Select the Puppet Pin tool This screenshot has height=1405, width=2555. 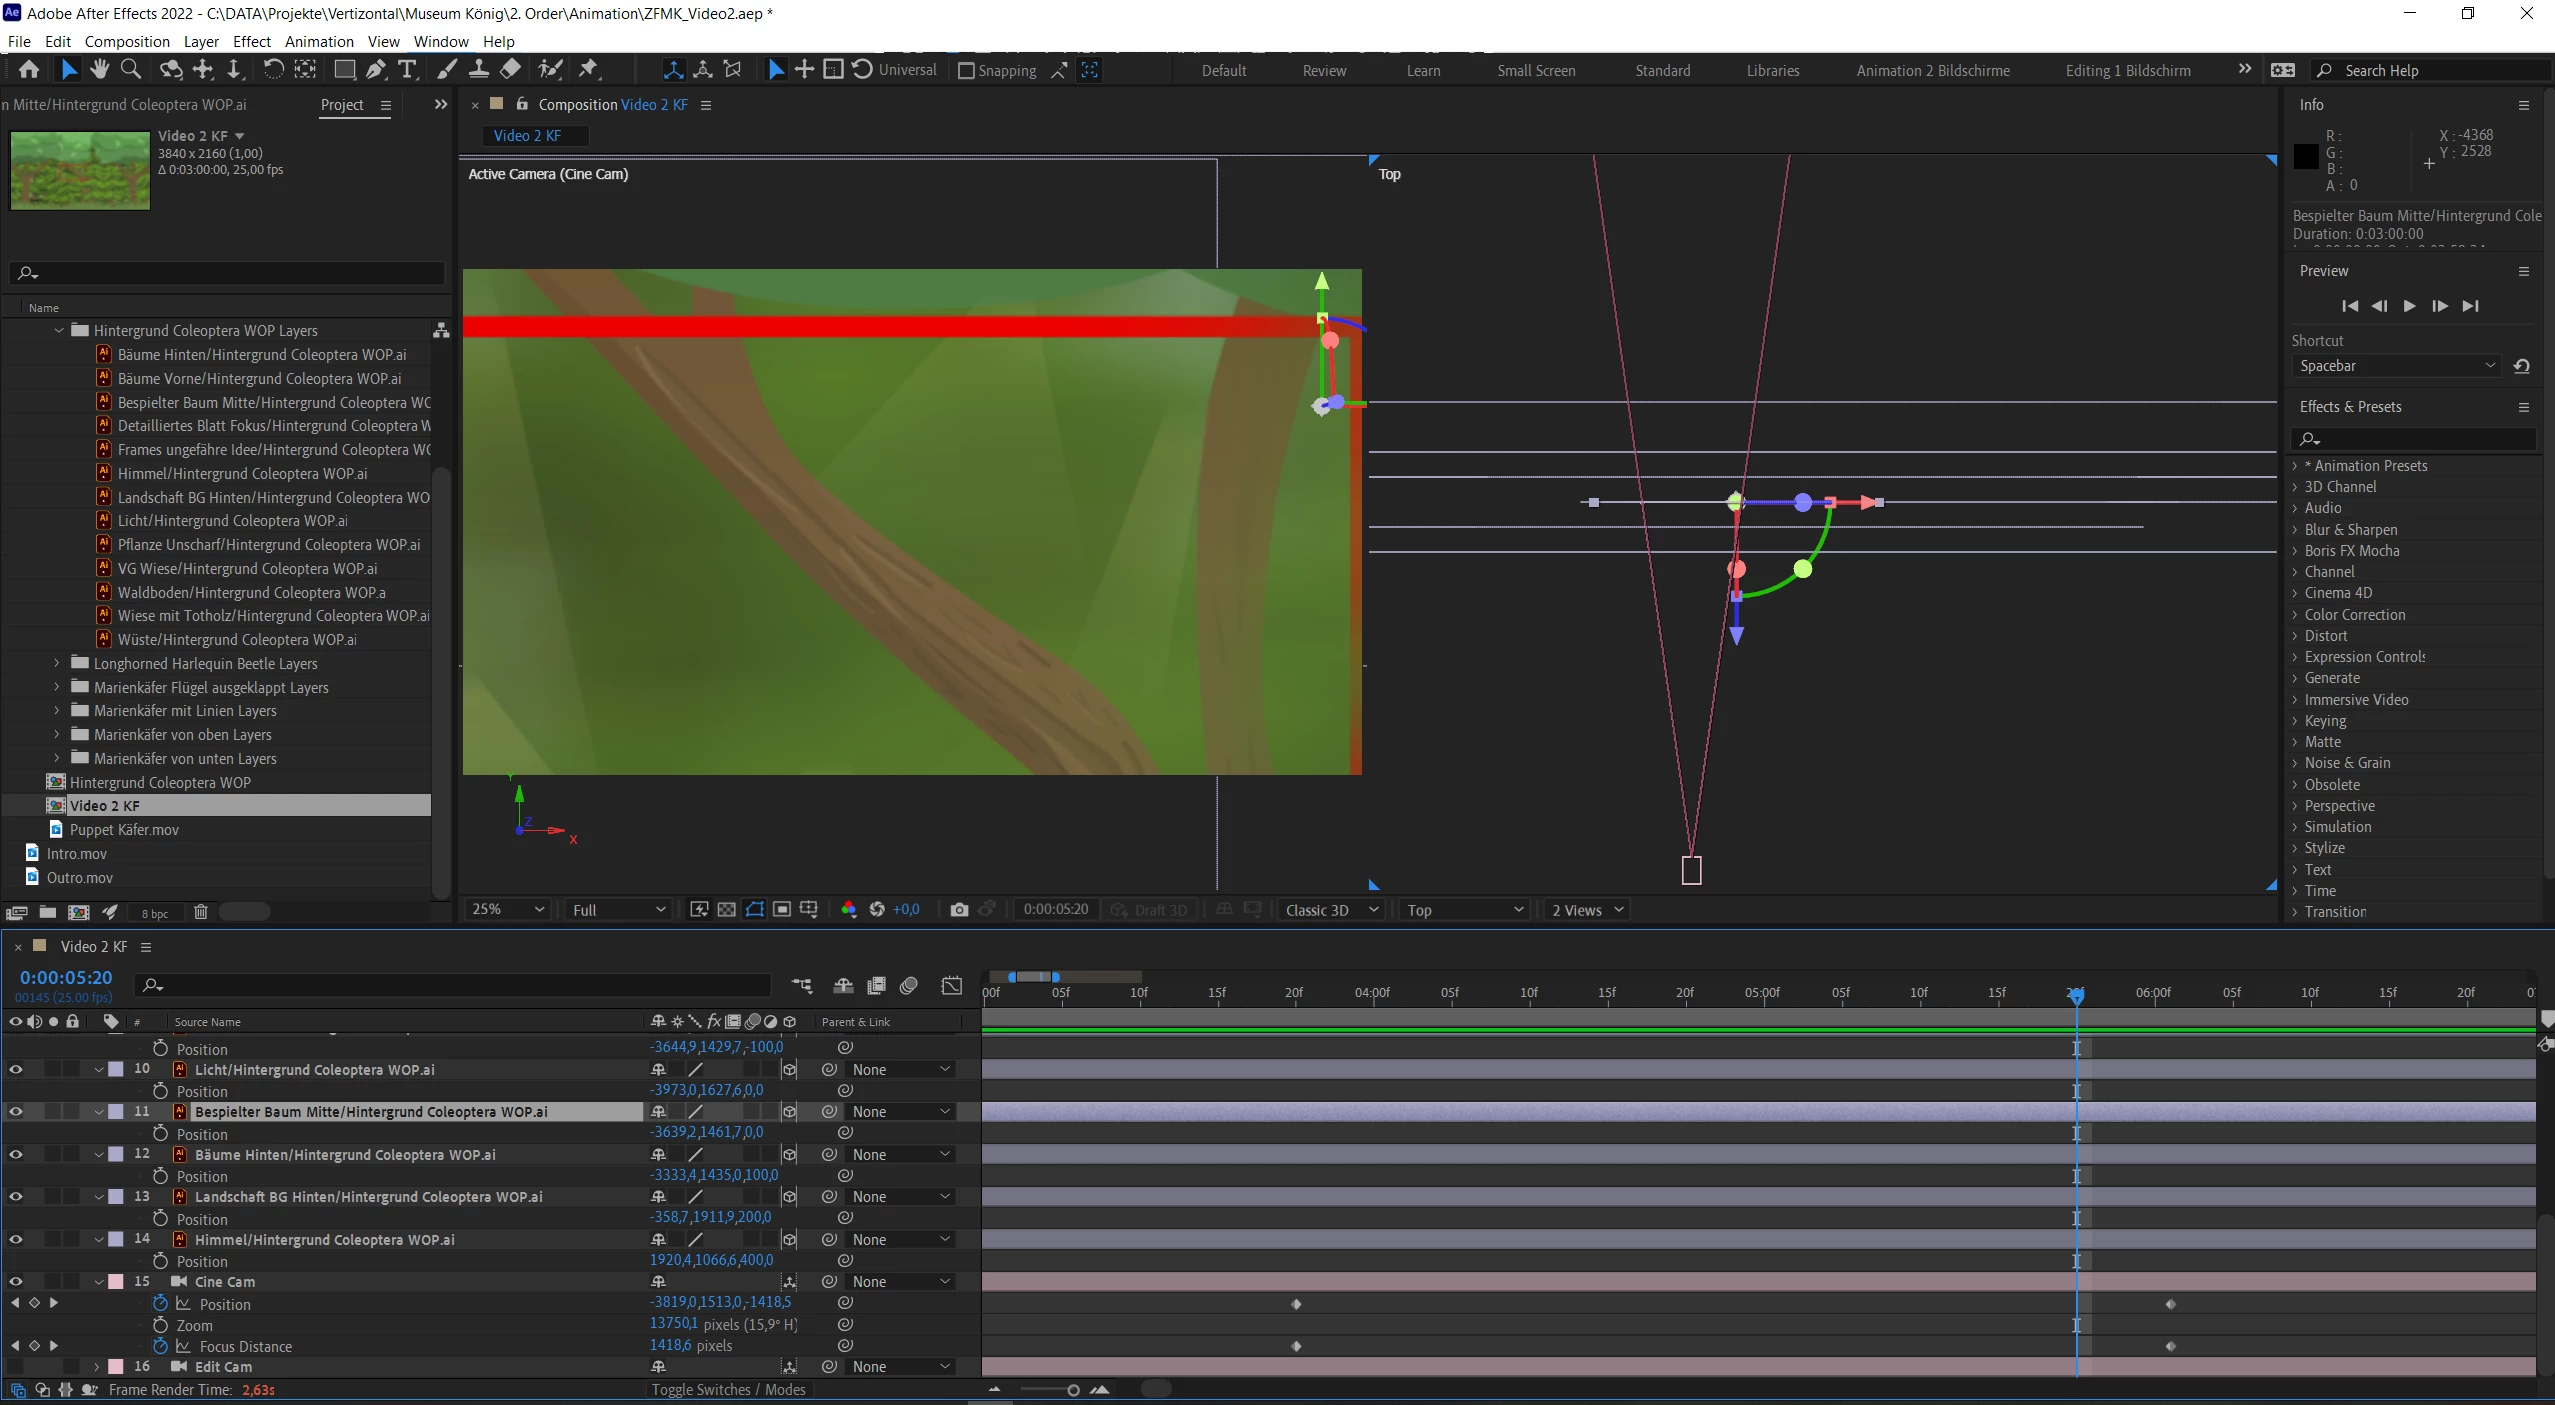click(588, 69)
